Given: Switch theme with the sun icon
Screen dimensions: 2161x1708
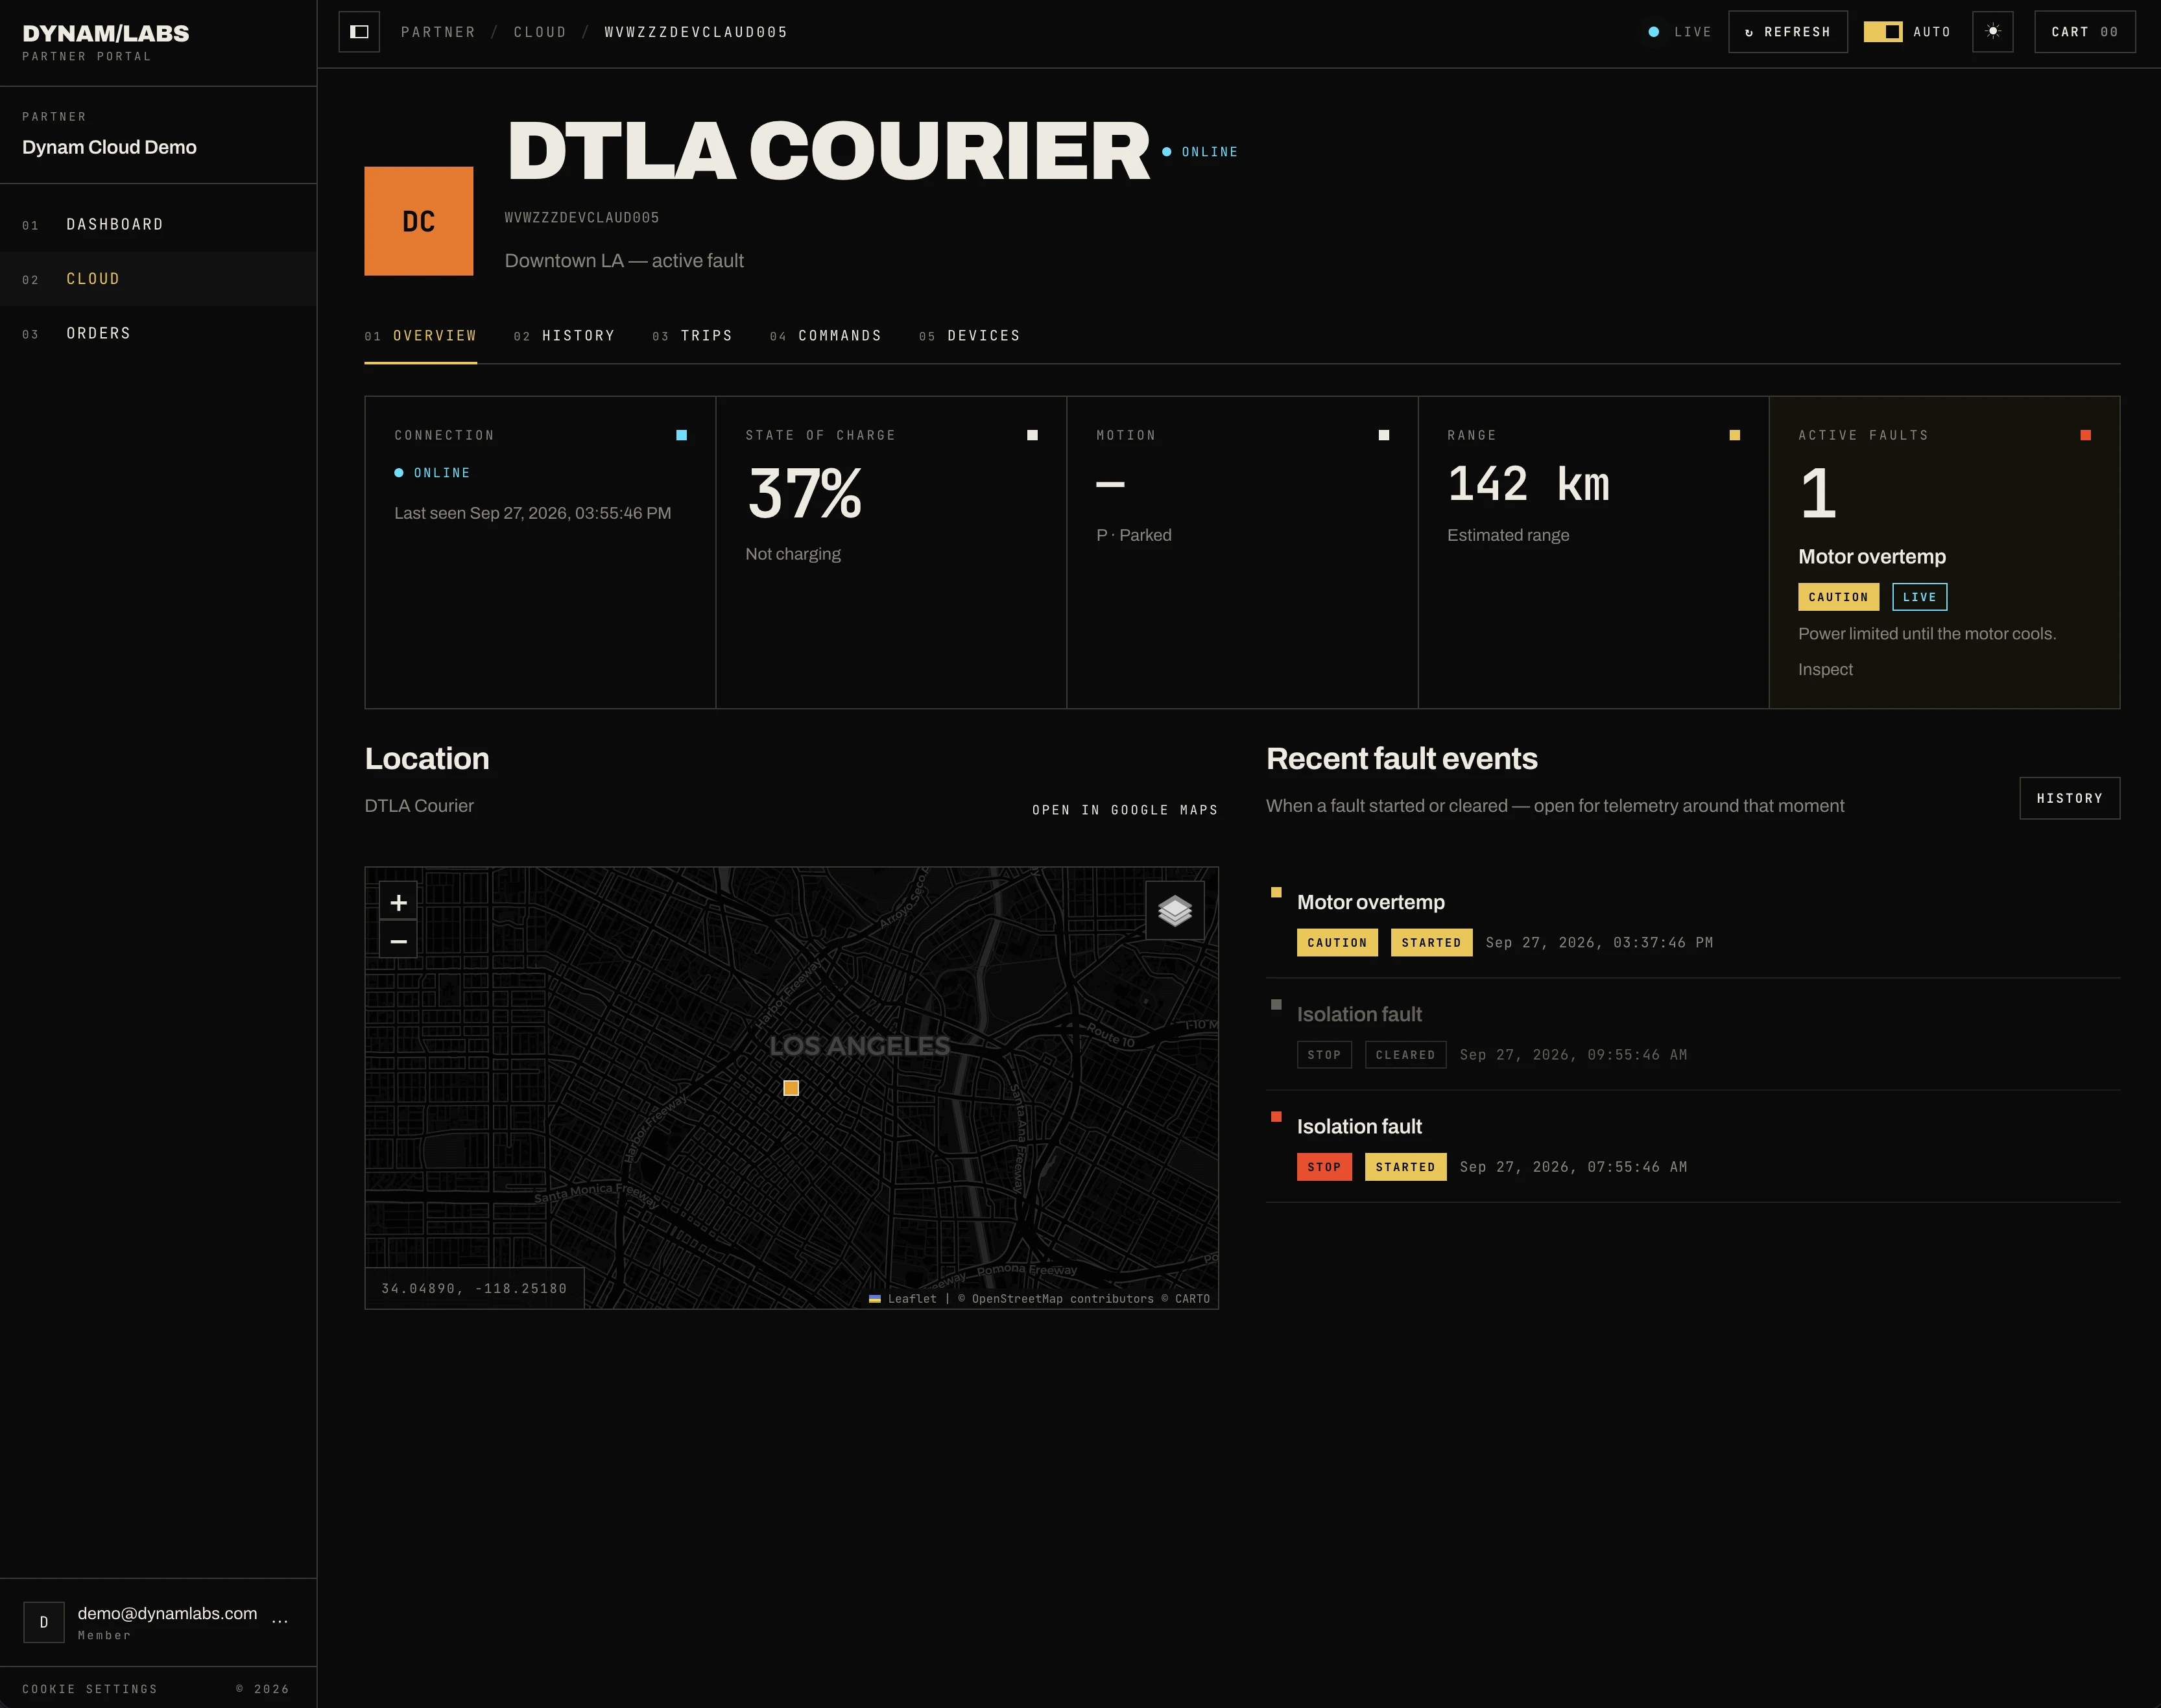Looking at the screenshot, I should pyautogui.click(x=1992, y=32).
